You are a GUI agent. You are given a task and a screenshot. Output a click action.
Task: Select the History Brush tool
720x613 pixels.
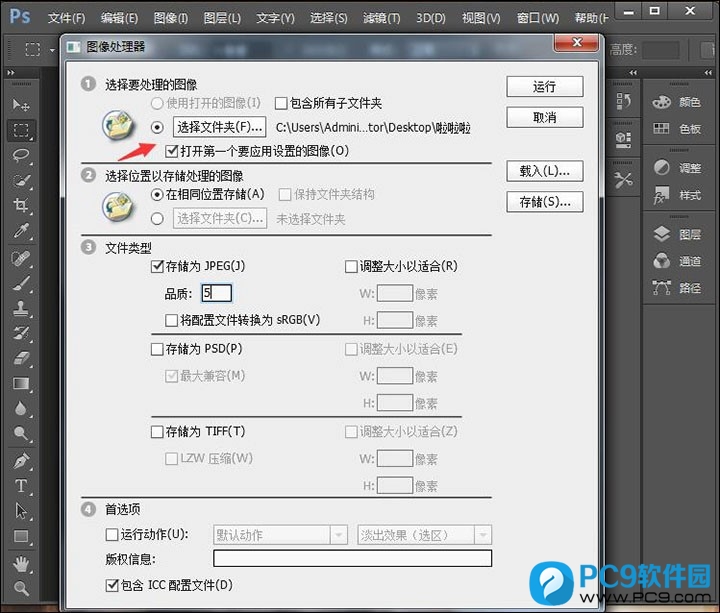(21, 333)
